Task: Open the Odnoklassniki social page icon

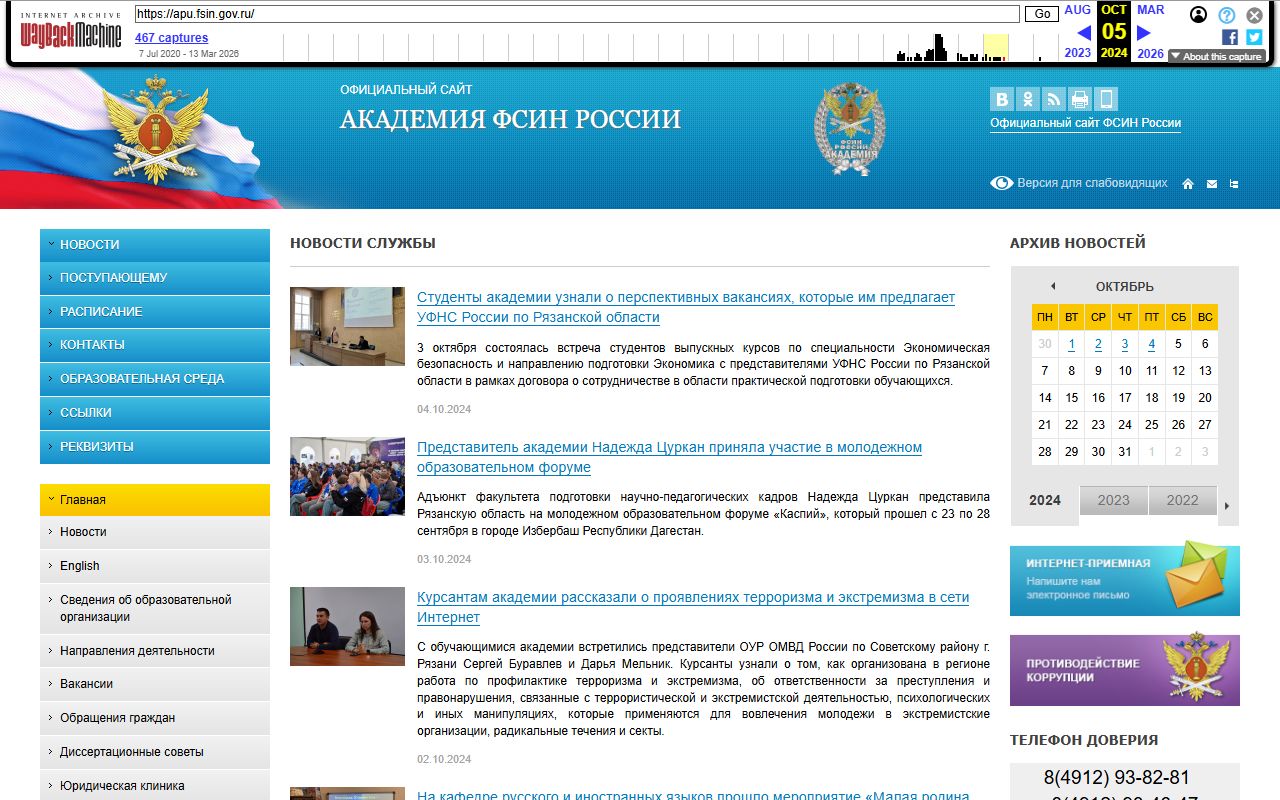Action: coord(1028,99)
